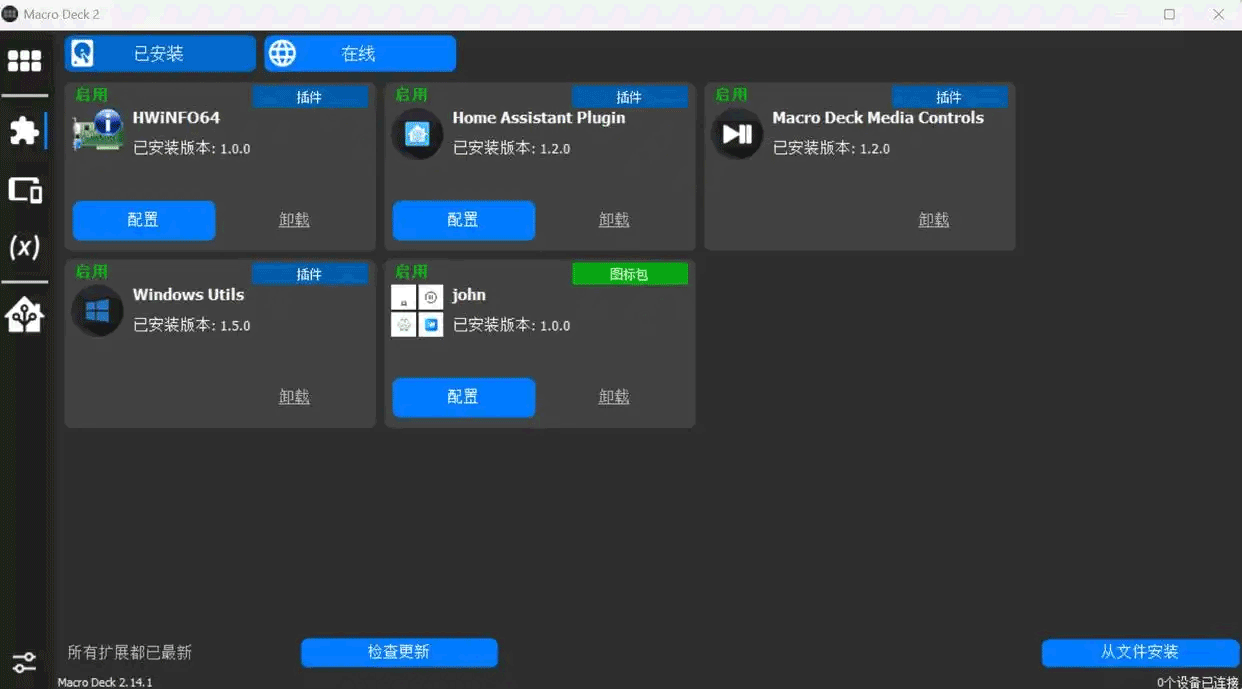Click the 插件 badge on Home Assistant card
The height and width of the screenshot is (689, 1242).
click(630, 97)
